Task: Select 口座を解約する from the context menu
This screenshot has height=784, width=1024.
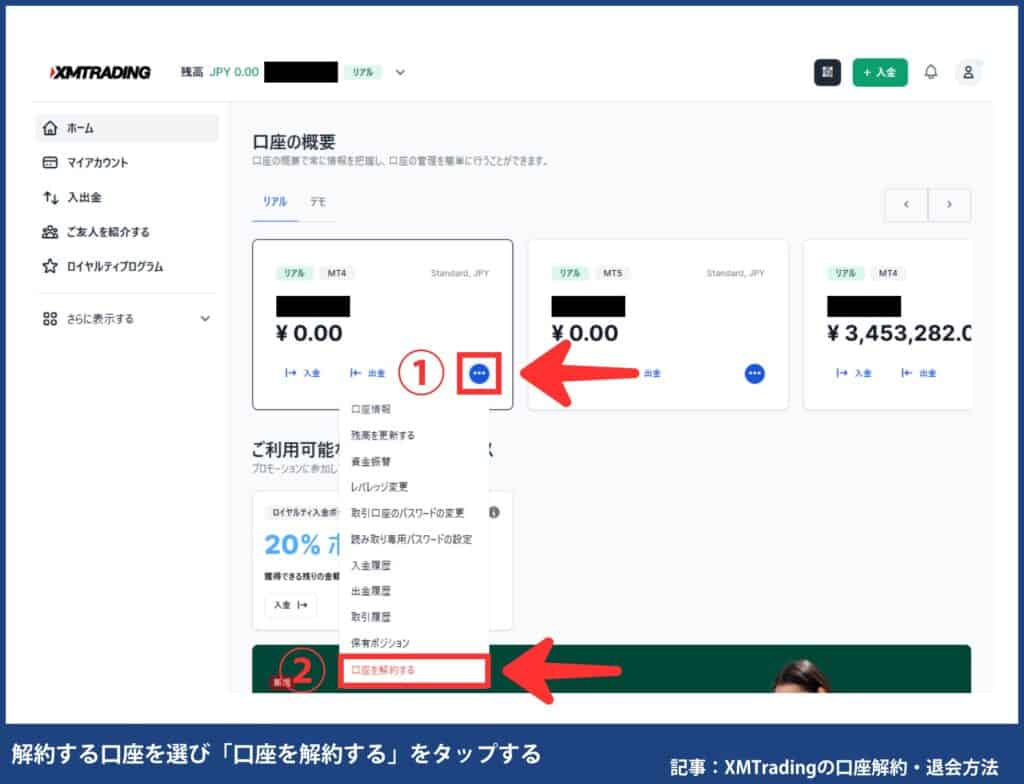Action: click(x=415, y=671)
